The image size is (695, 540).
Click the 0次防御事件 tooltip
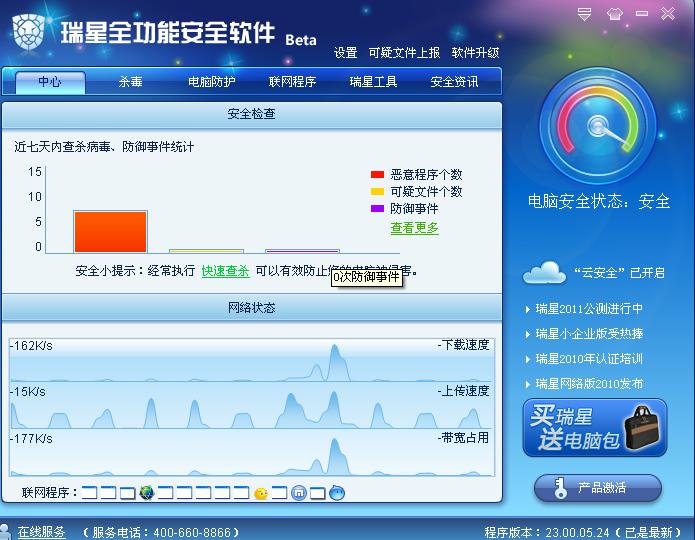coord(367,277)
